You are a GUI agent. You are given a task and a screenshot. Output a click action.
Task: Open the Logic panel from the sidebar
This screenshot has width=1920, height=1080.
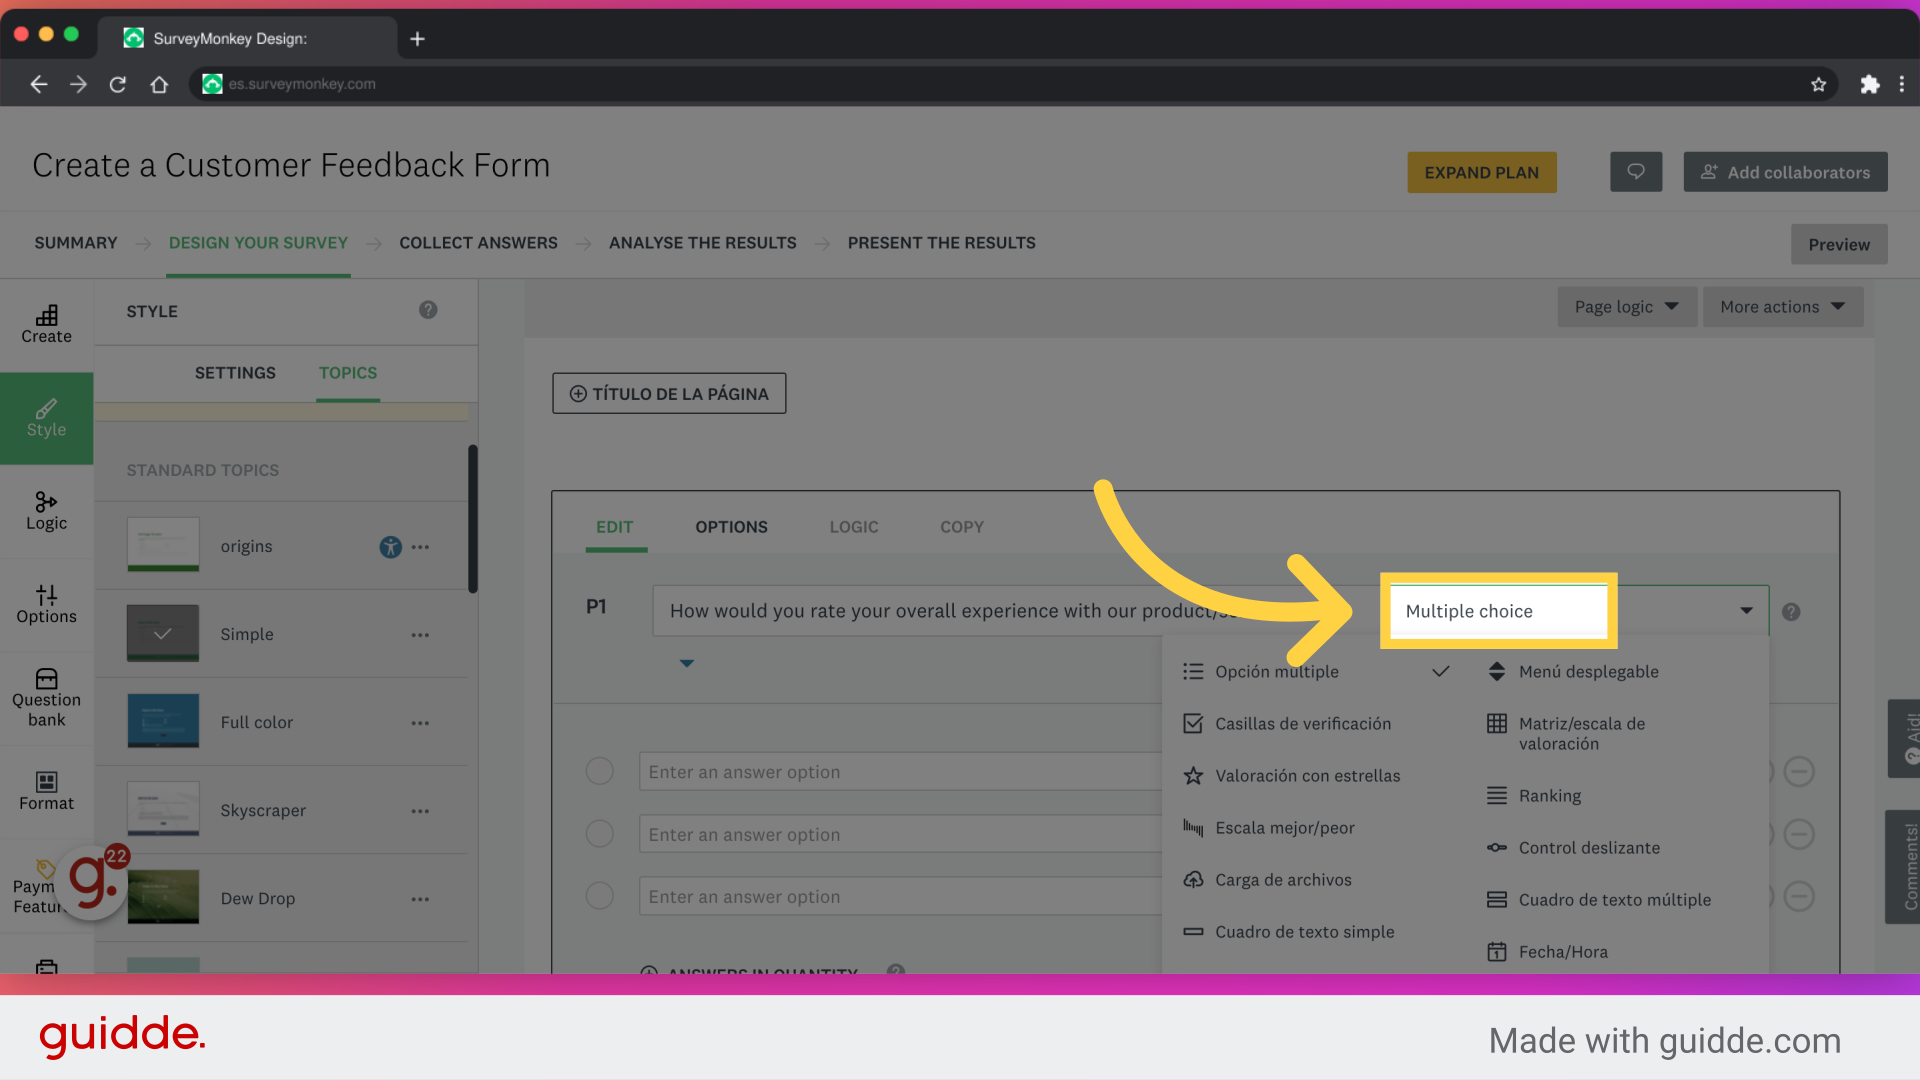46,511
